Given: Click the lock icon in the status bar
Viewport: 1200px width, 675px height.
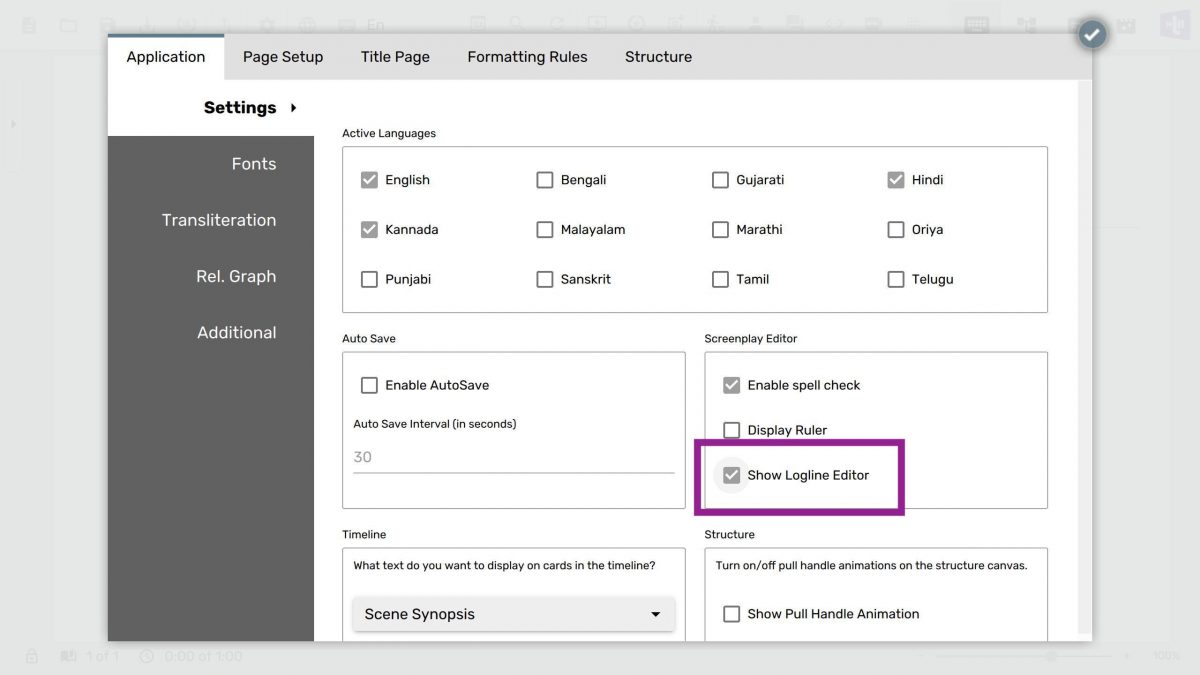Looking at the screenshot, I should click(x=30, y=656).
